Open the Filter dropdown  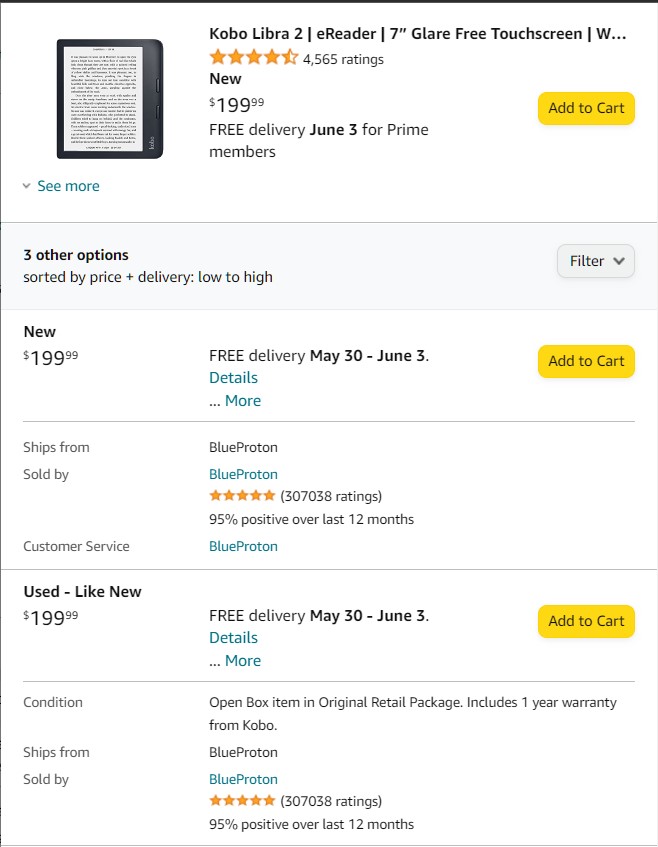(595, 261)
